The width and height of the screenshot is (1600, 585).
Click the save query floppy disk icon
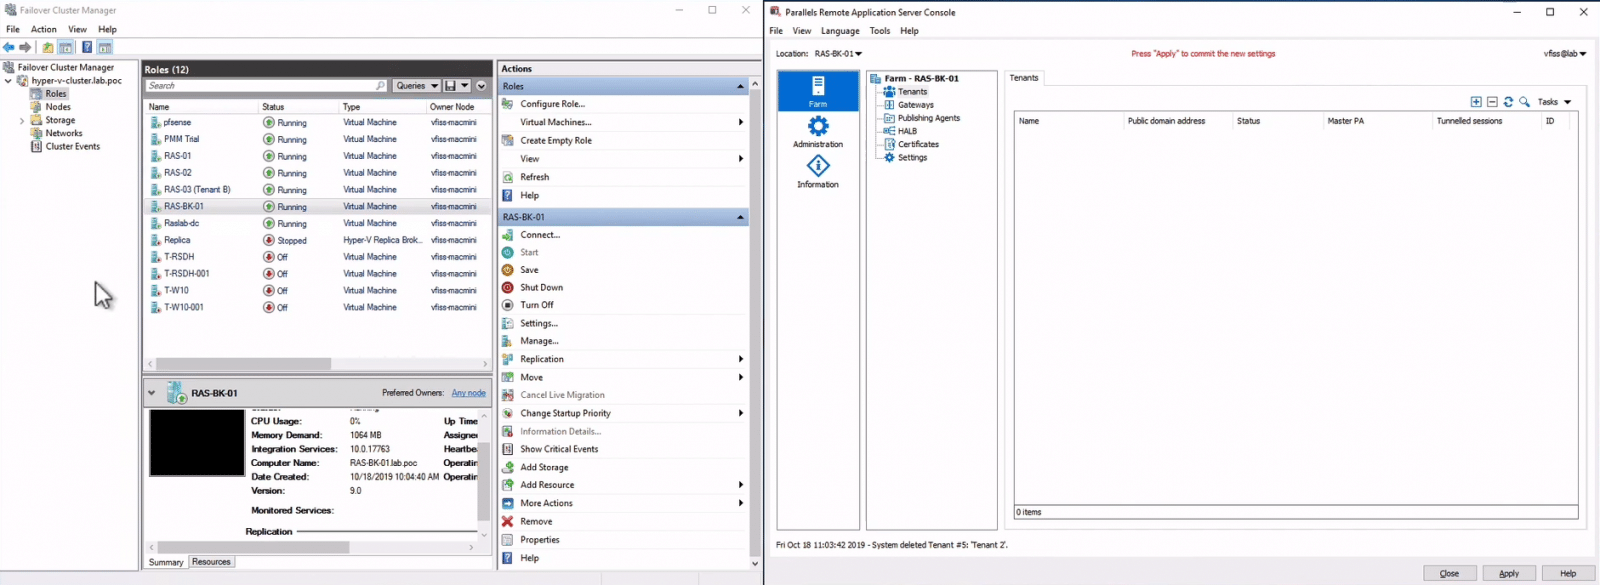pos(451,86)
